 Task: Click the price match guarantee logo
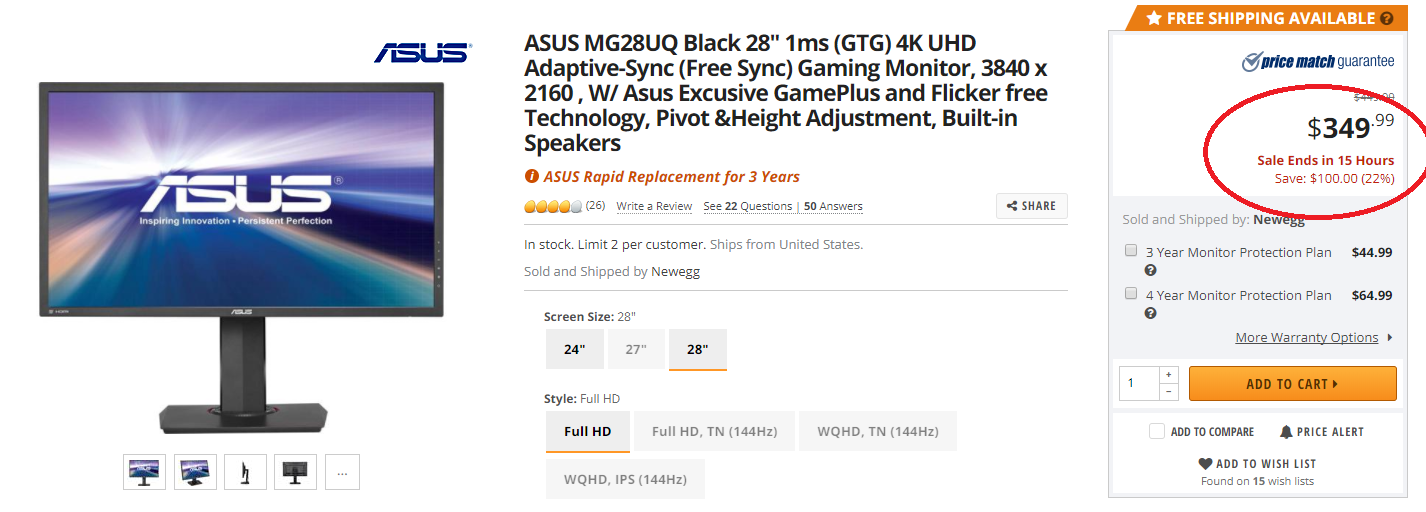tap(1317, 62)
